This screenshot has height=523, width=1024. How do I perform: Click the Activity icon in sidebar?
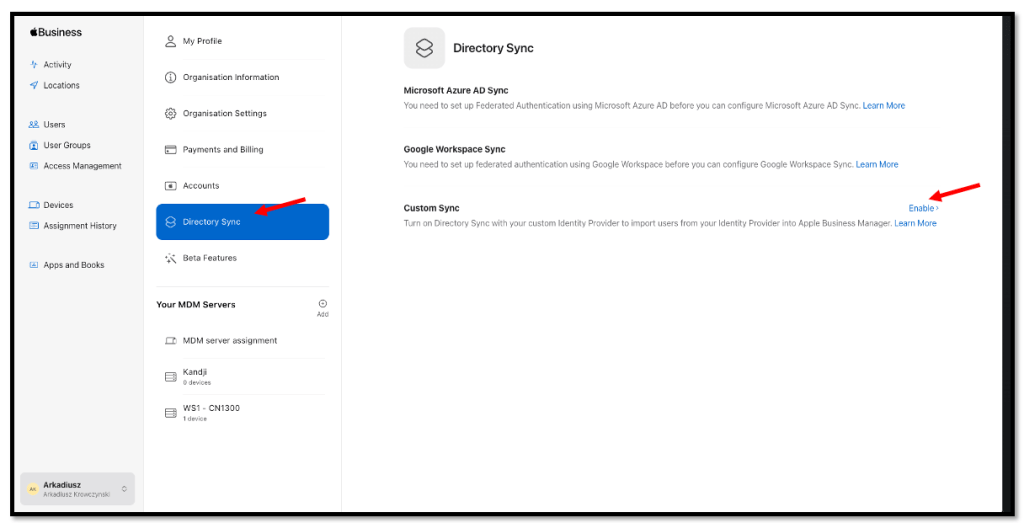pyautogui.click(x=34, y=65)
